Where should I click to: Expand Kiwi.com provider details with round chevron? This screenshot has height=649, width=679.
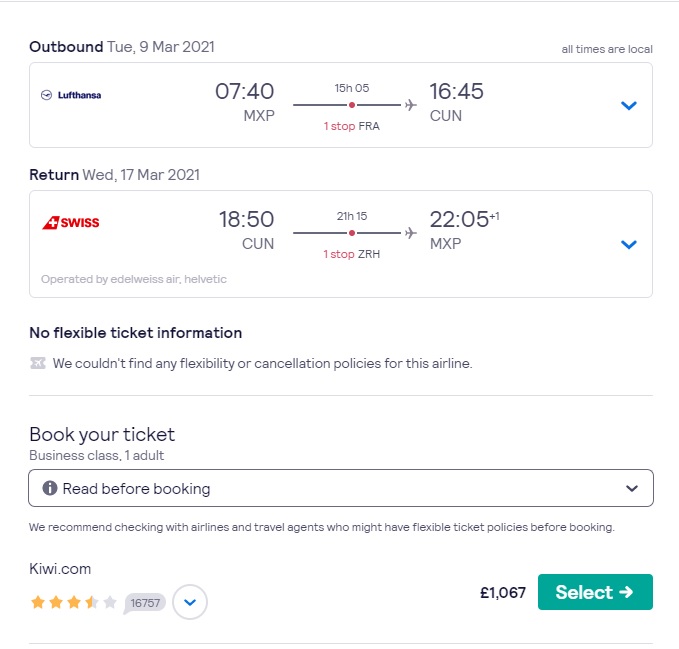(x=190, y=602)
